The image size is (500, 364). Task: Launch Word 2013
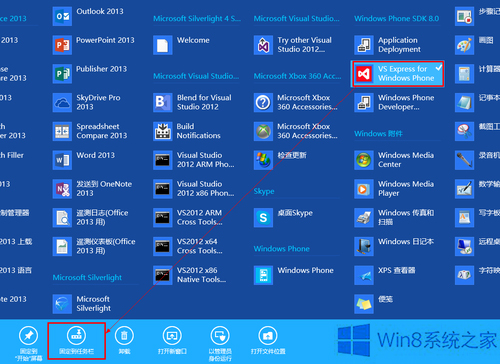(x=84, y=160)
